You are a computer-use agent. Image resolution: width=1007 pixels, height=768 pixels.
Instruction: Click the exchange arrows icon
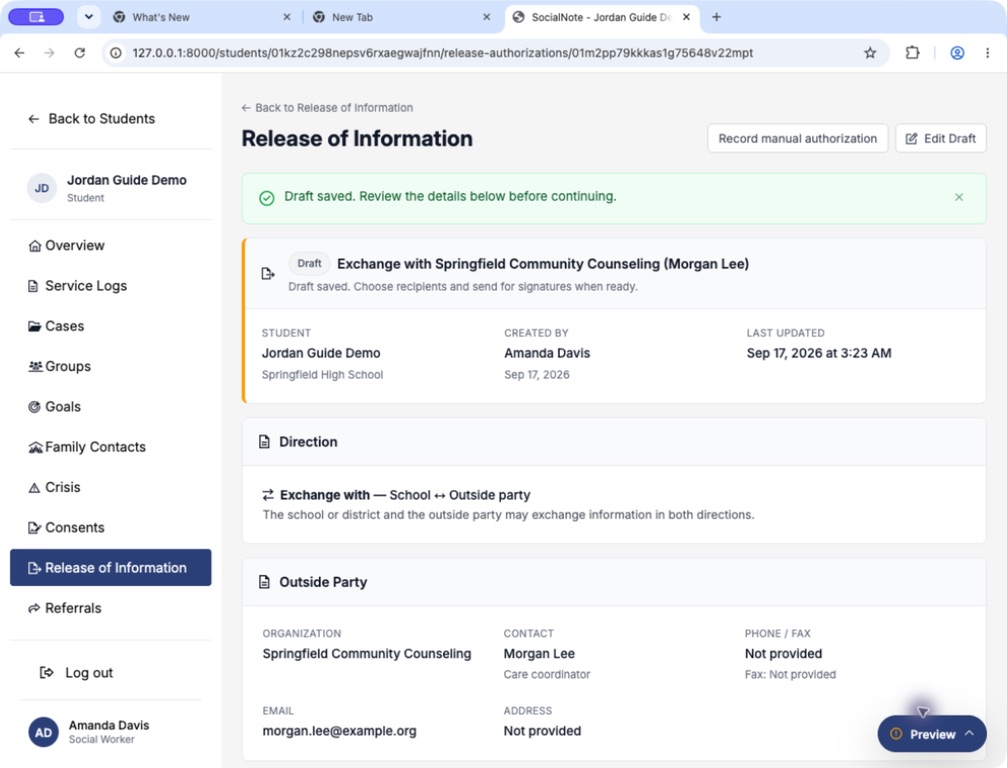coord(268,495)
